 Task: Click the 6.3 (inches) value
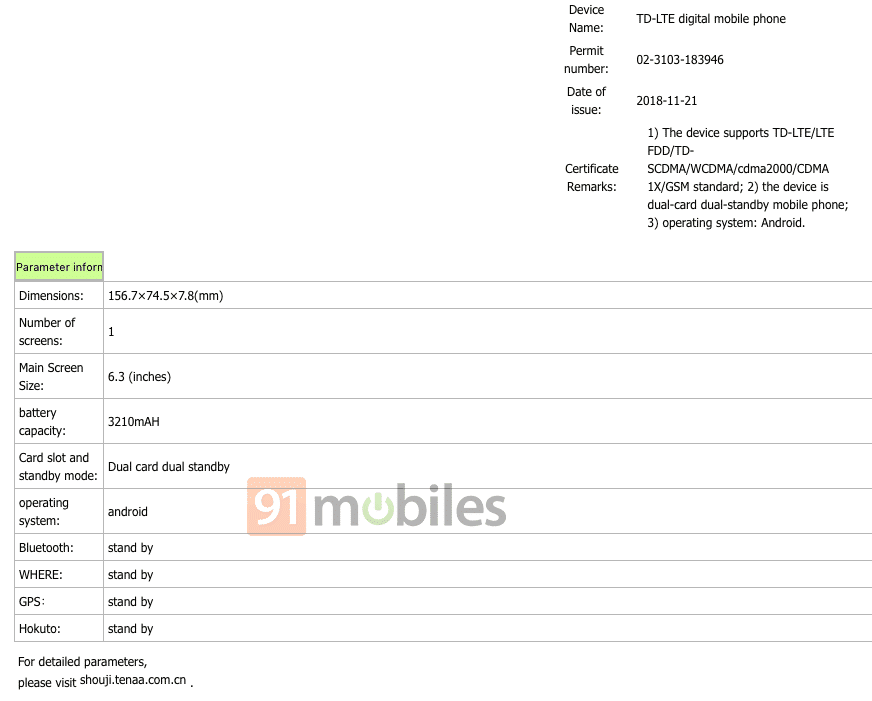(139, 377)
